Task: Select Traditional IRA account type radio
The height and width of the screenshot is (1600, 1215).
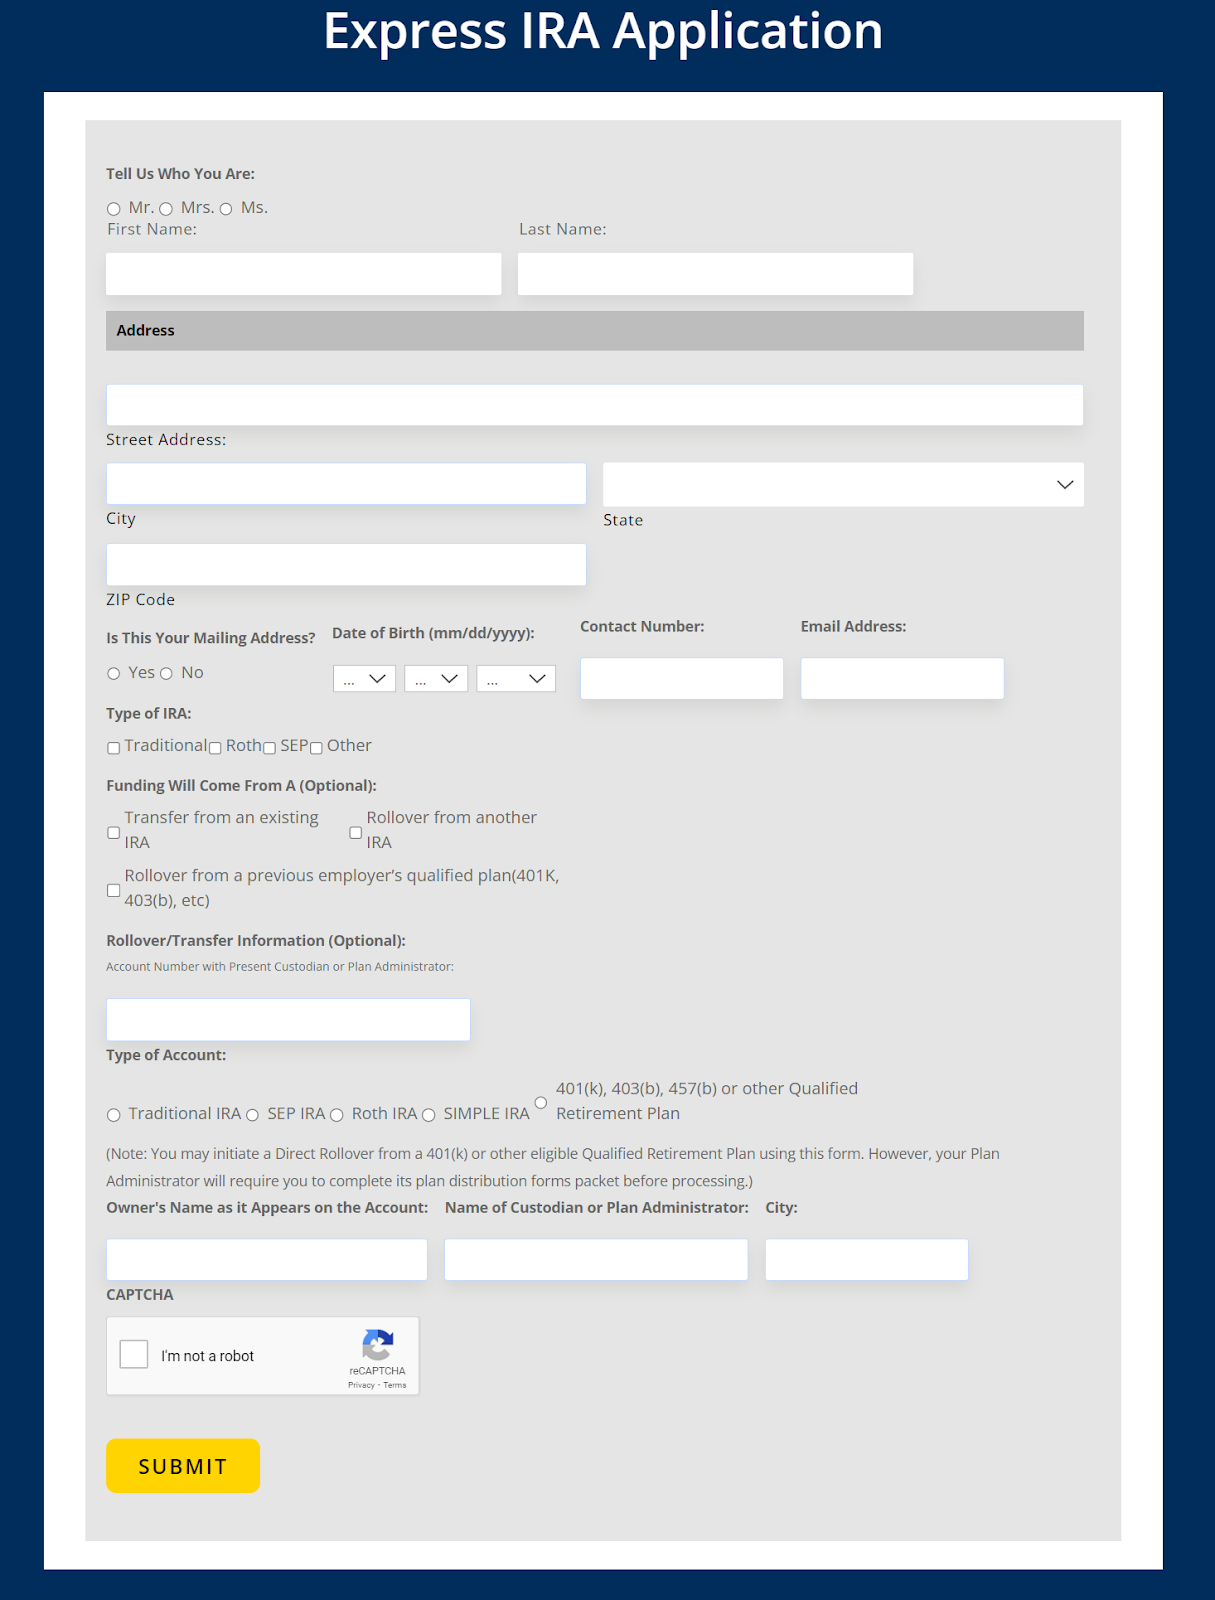Action: pyautogui.click(x=114, y=1115)
